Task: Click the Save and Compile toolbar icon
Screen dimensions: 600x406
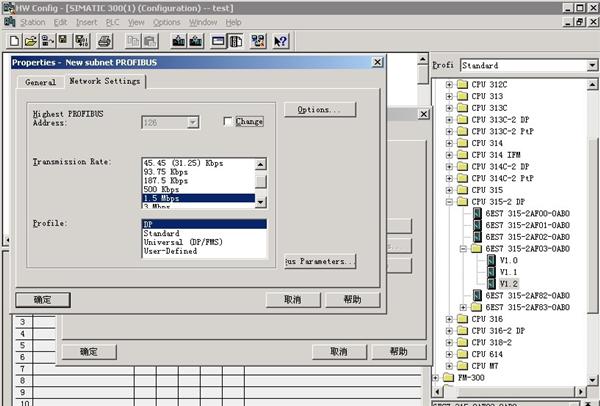Action: pyautogui.click(x=82, y=41)
